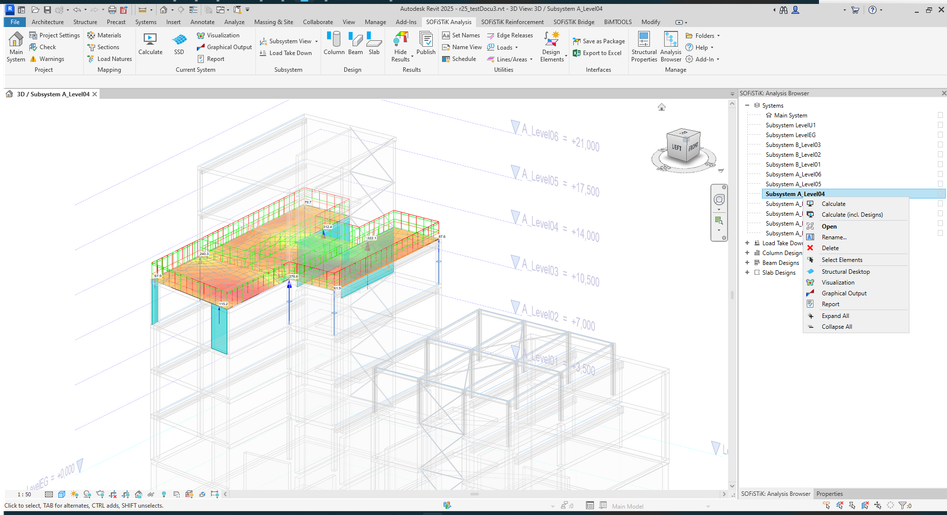Select the Slab design tool

pyautogui.click(x=374, y=44)
